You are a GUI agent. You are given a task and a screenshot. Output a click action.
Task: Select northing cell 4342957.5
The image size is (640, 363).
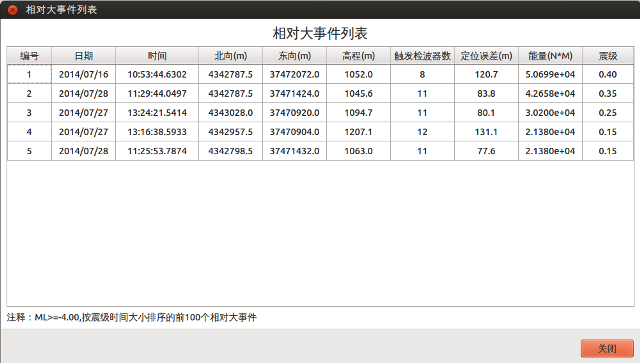[231, 132]
